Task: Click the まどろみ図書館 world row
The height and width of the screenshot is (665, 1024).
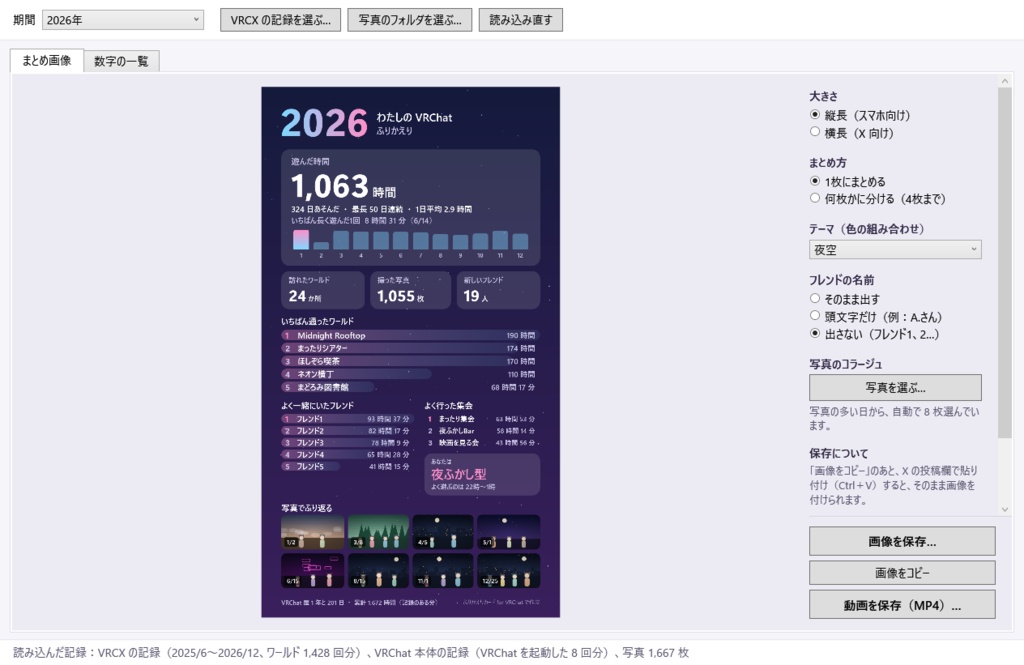Action: 410,387
